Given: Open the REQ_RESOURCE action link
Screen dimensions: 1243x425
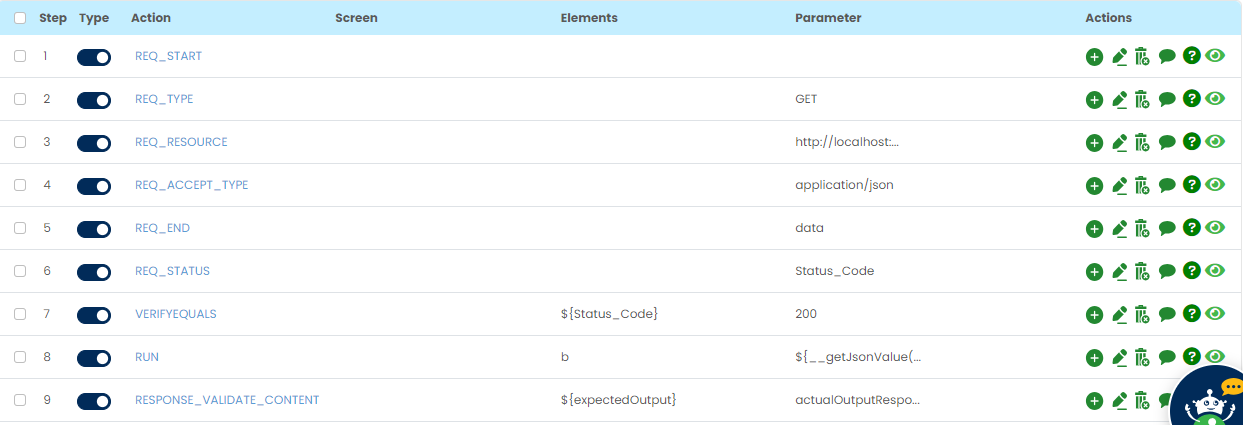Looking at the screenshot, I should (x=181, y=142).
